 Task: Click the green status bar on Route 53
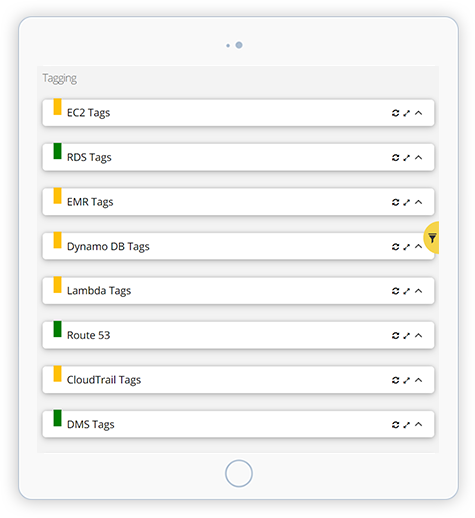point(57,329)
